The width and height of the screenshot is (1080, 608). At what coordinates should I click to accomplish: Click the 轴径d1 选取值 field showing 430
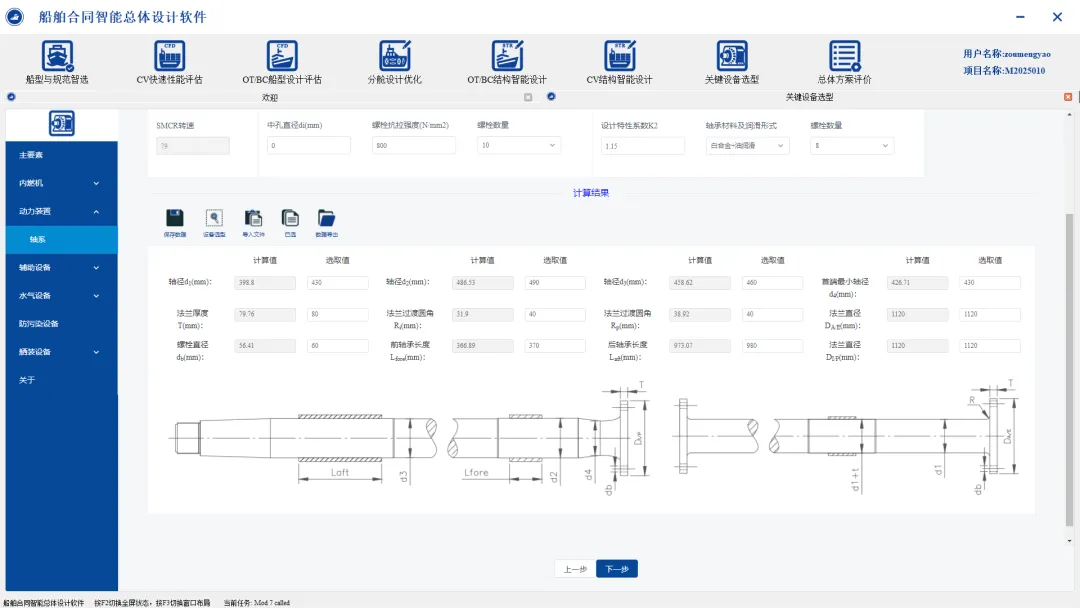pos(338,282)
